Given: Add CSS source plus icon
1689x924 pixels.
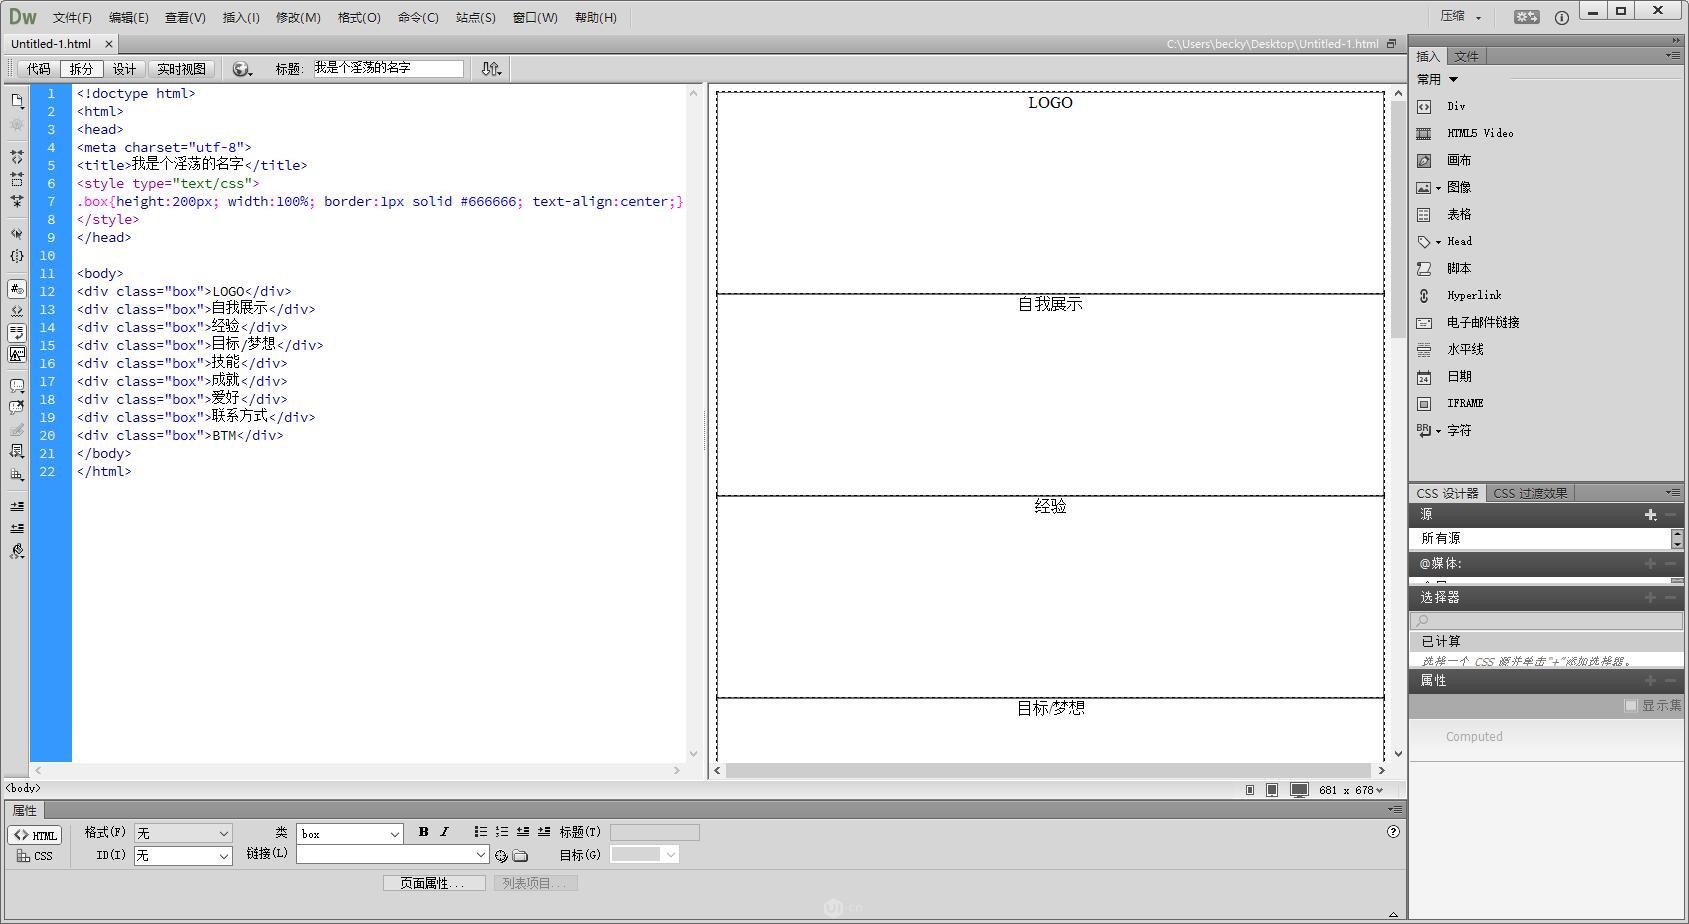Looking at the screenshot, I should click(1650, 515).
